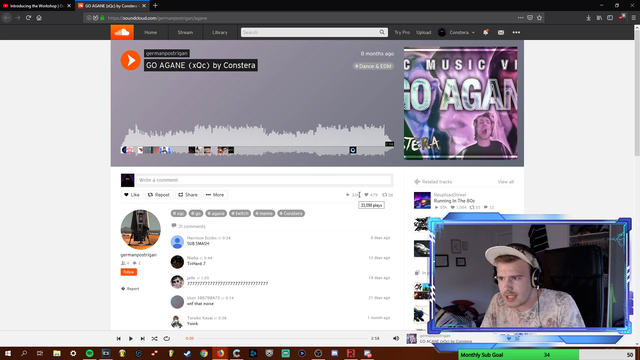Open the Try Pro link
Screen dimensions: 640x360
(402, 32)
